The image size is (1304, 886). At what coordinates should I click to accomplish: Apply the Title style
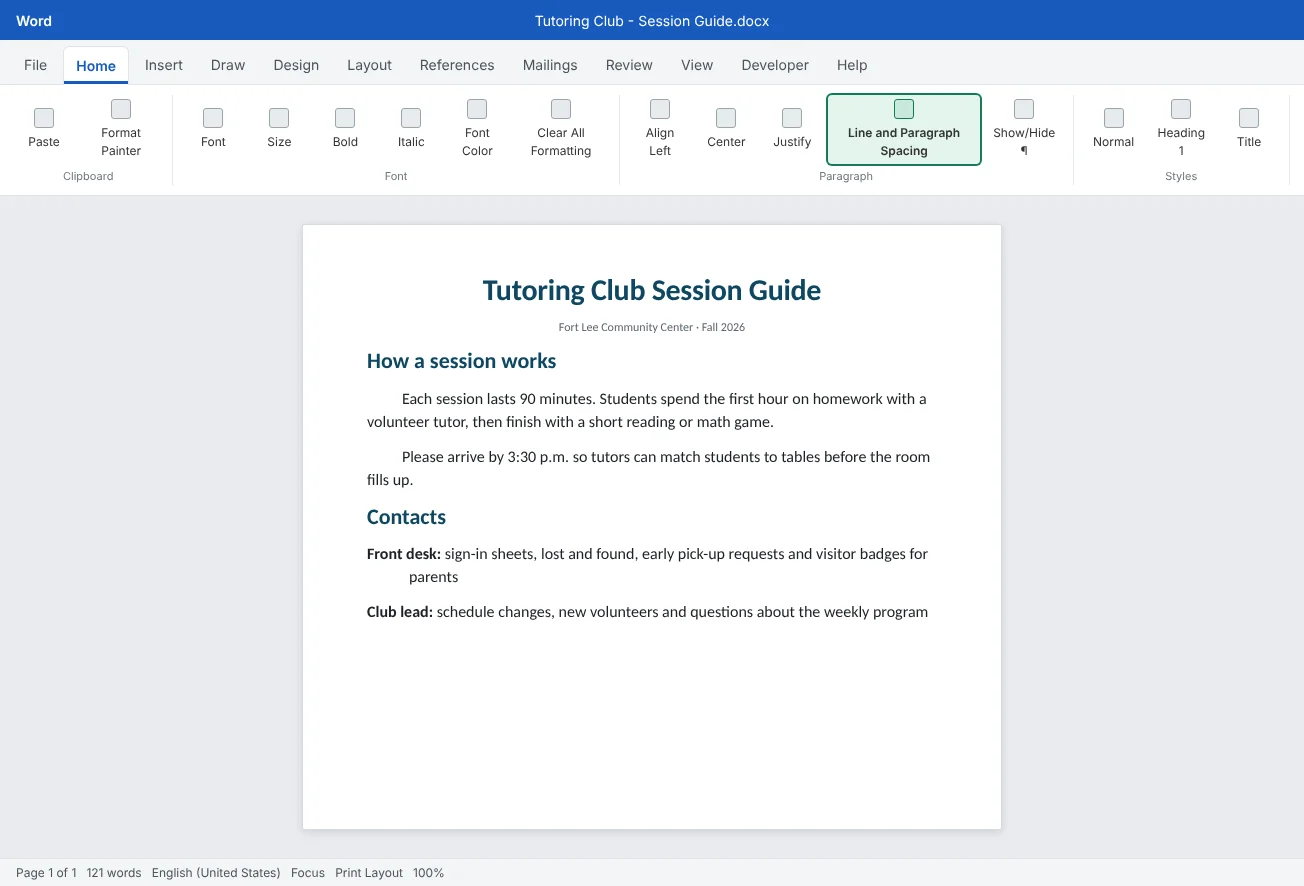click(1249, 129)
